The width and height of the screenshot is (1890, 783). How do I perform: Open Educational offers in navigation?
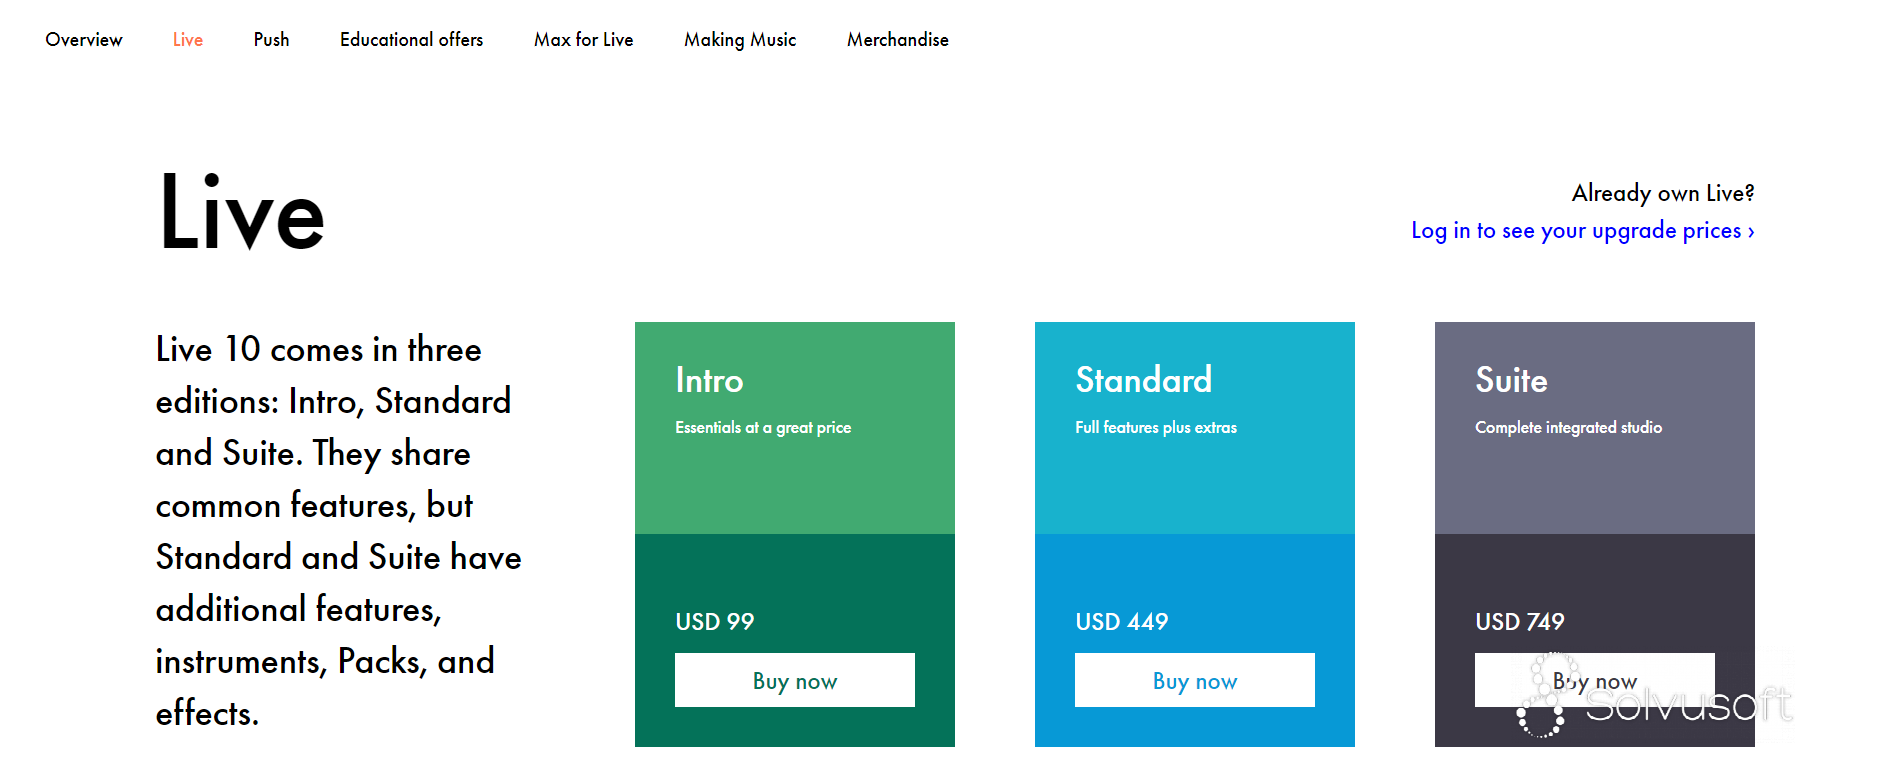coord(411,40)
